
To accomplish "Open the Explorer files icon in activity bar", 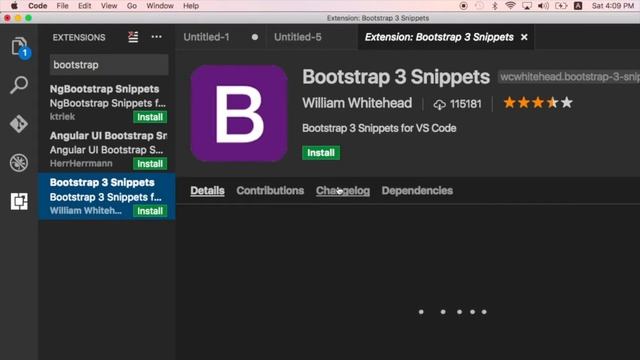I will coord(19,47).
